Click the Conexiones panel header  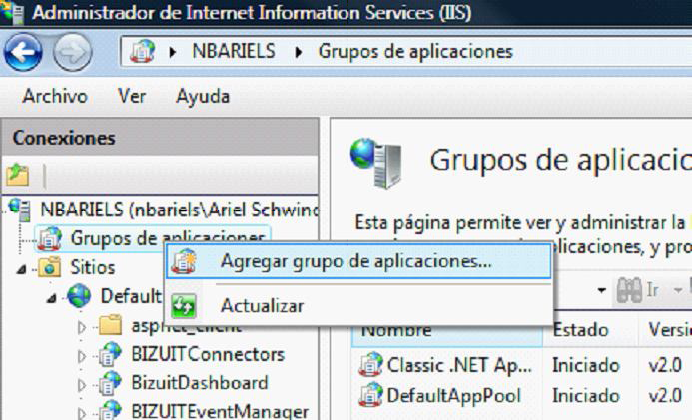point(160,137)
